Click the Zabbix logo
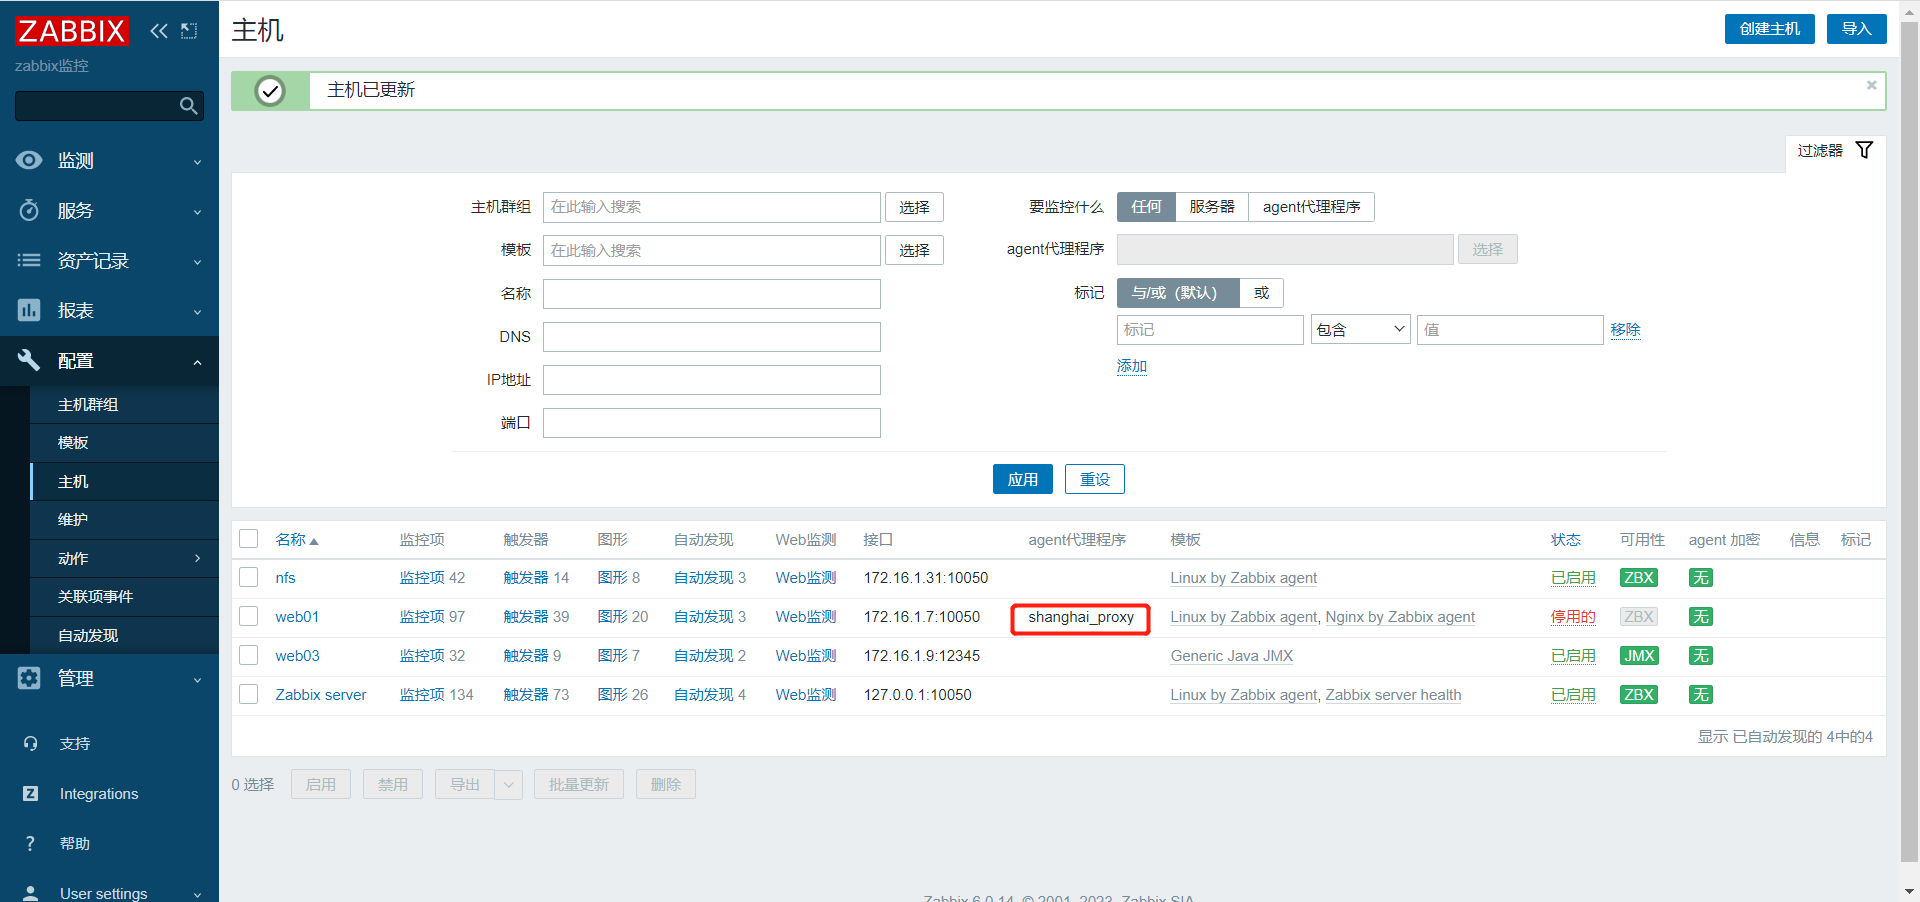The image size is (1920, 902). coord(71,31)
